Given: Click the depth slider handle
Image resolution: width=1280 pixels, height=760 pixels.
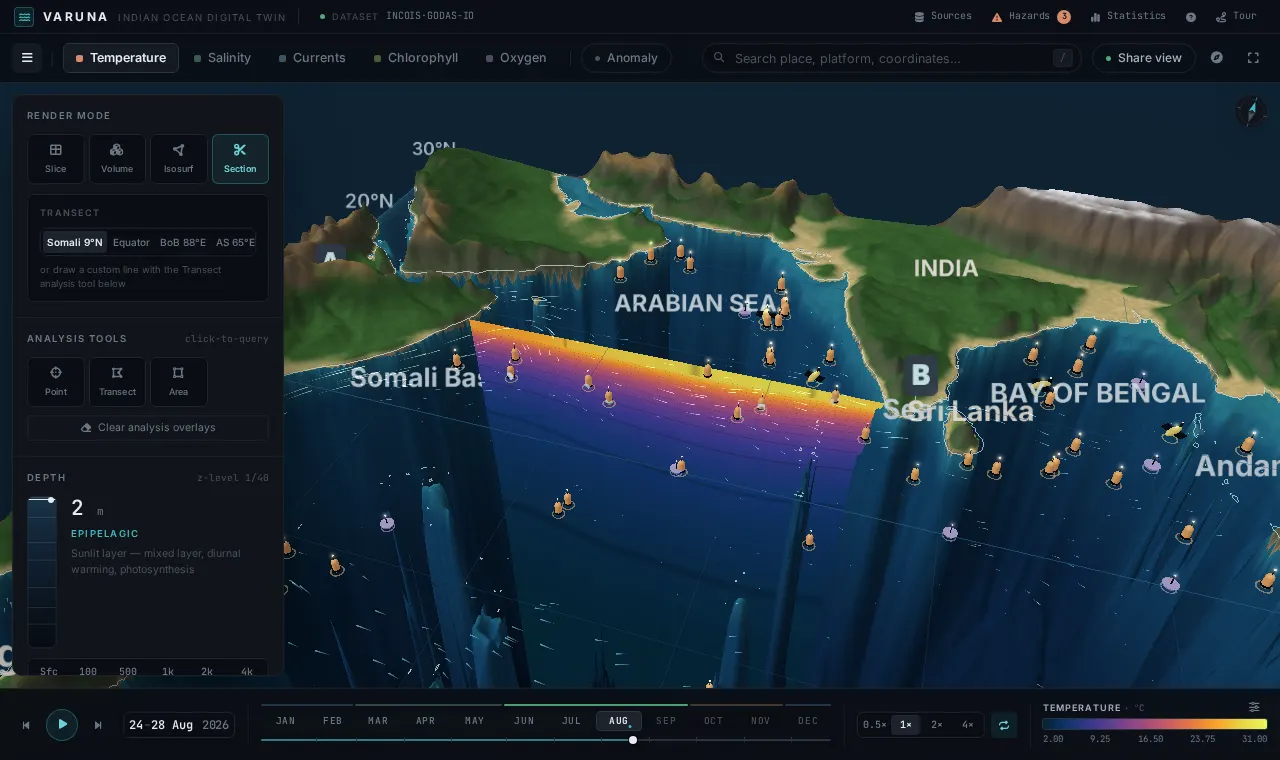Looking at the screenshot, I should coord(51,500).
